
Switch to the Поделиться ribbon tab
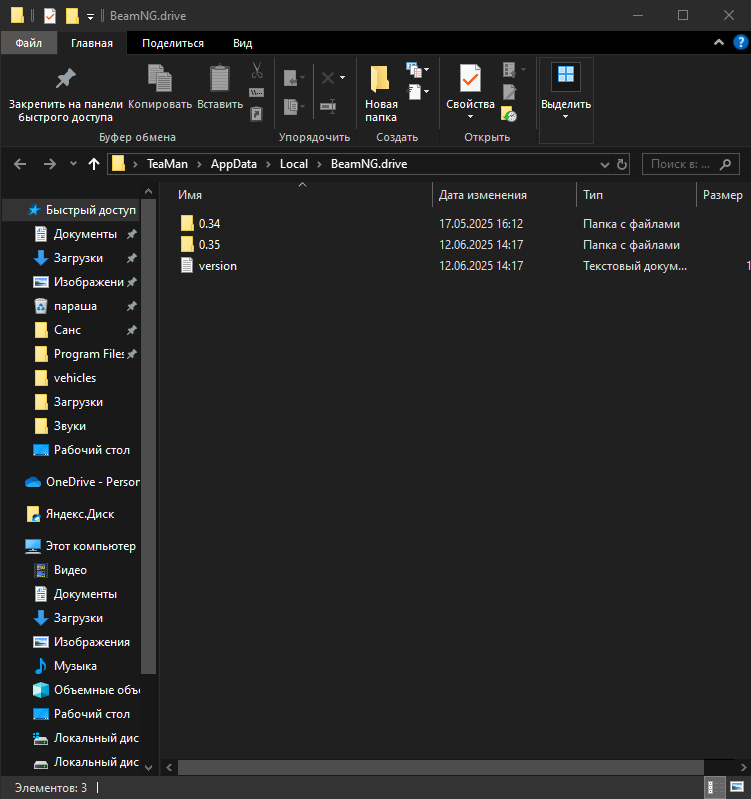pos(173,43)
